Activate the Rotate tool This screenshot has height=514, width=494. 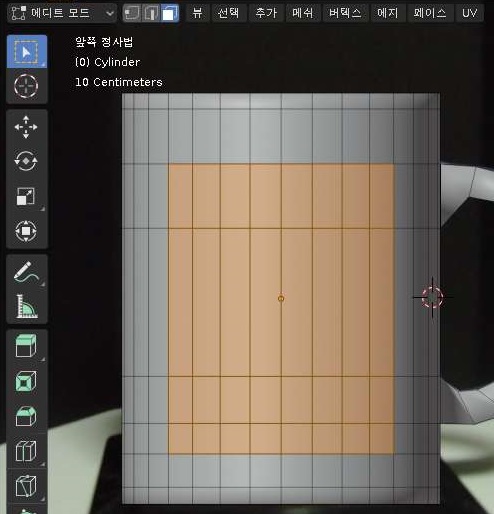tap(26, 161)
